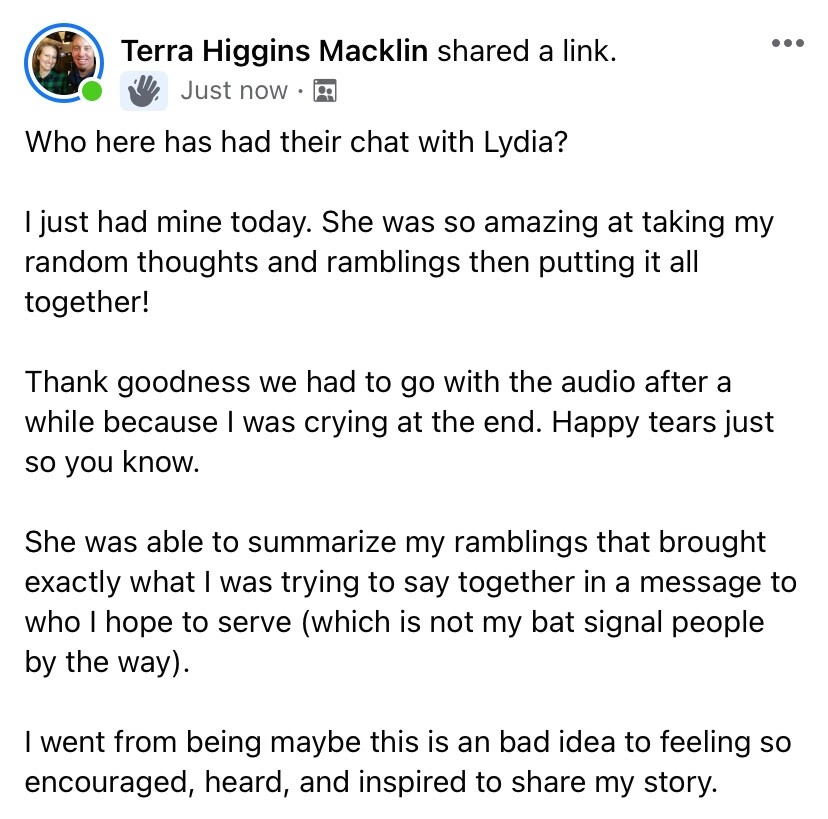Click the 'Thank goodness we had to go' paragraph

pyautogui.click(x=399, y=422)
